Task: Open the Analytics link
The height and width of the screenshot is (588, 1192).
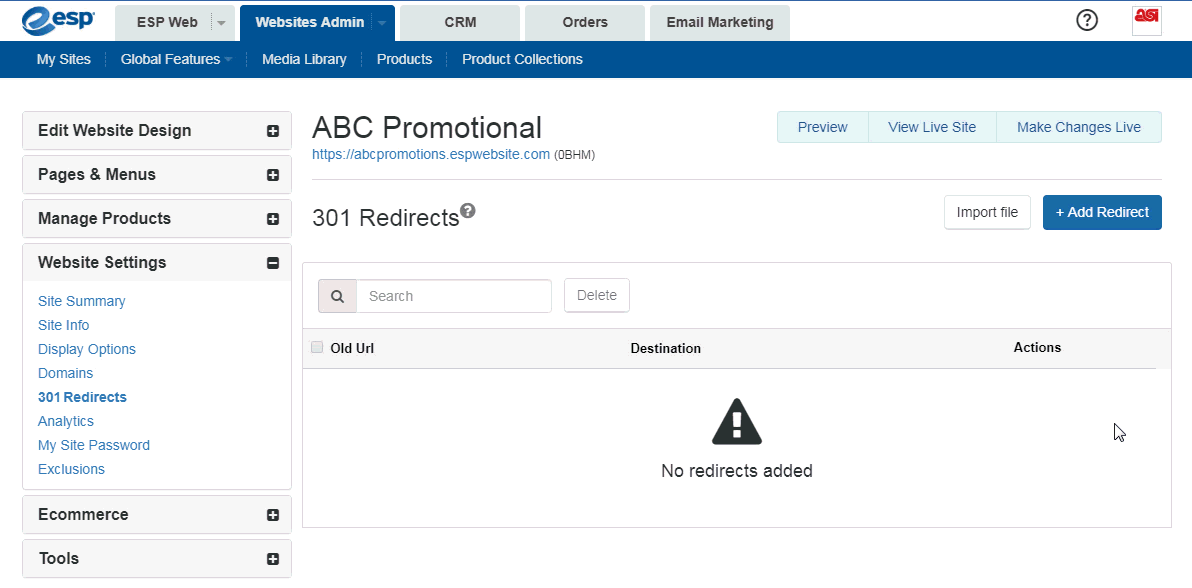Action: [x=66, y=421]
